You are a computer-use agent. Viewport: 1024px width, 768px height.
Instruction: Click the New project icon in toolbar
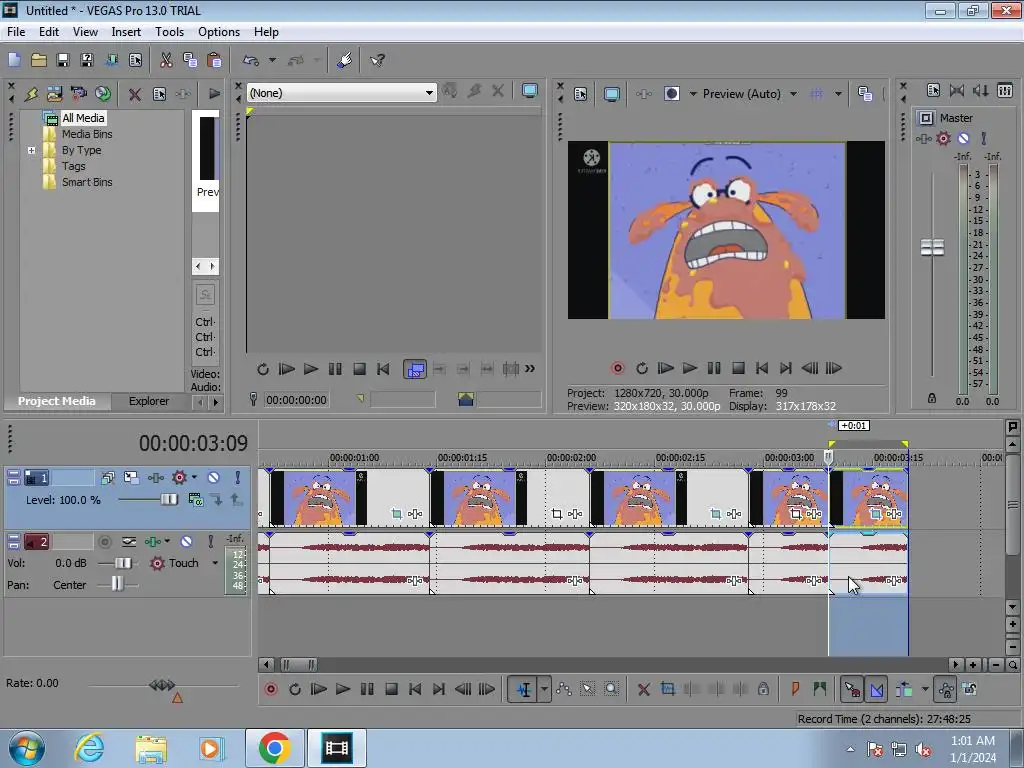pos(14,60)
